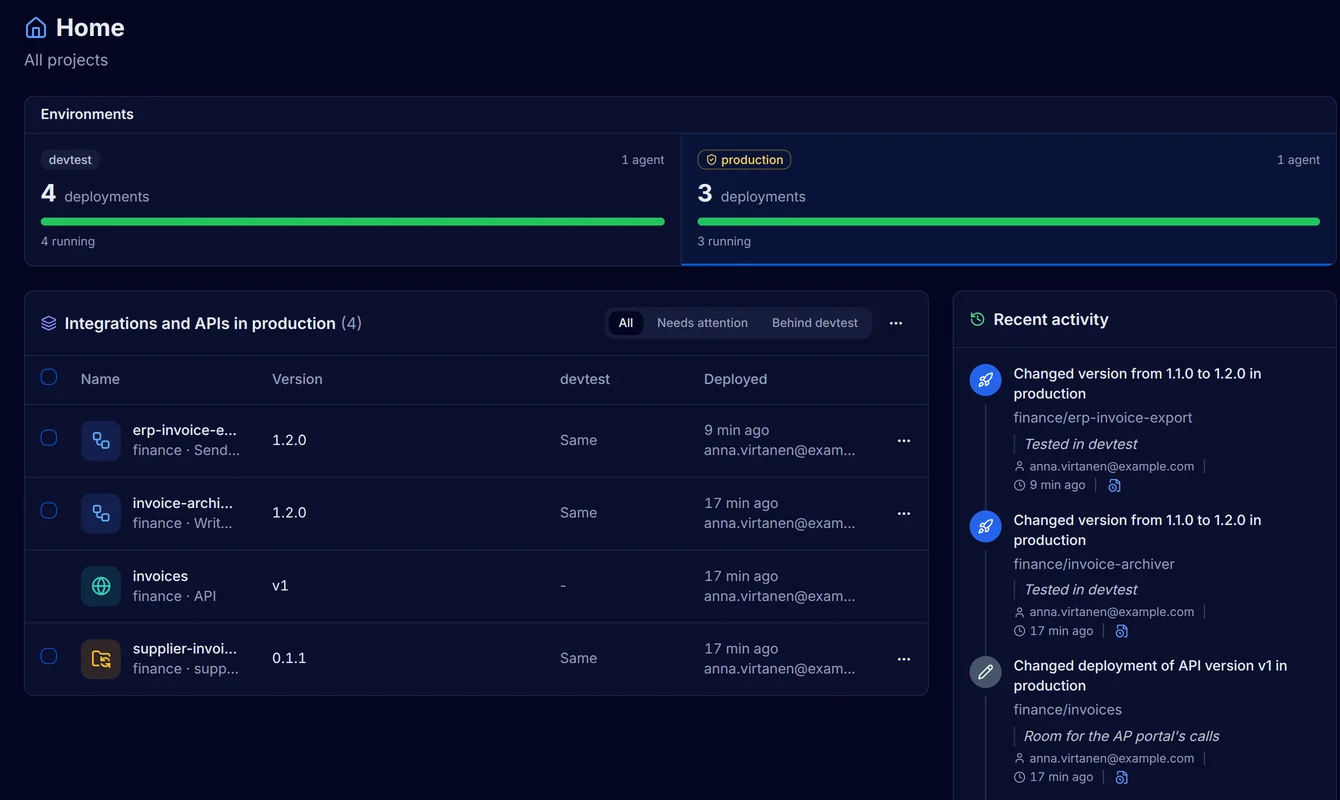Click the globe icon for invoices API
Image resolution: width=1340 pixels, height=800 pixels.
pyautogui.click(x=101, y=586)
